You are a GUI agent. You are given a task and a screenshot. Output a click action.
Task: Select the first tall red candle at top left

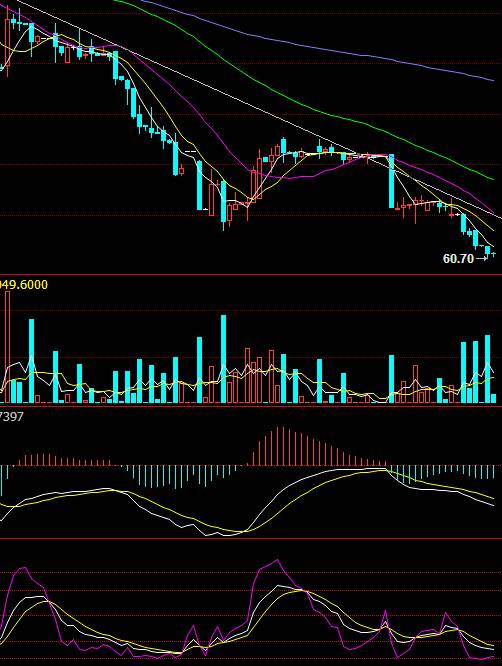[7, 42]
